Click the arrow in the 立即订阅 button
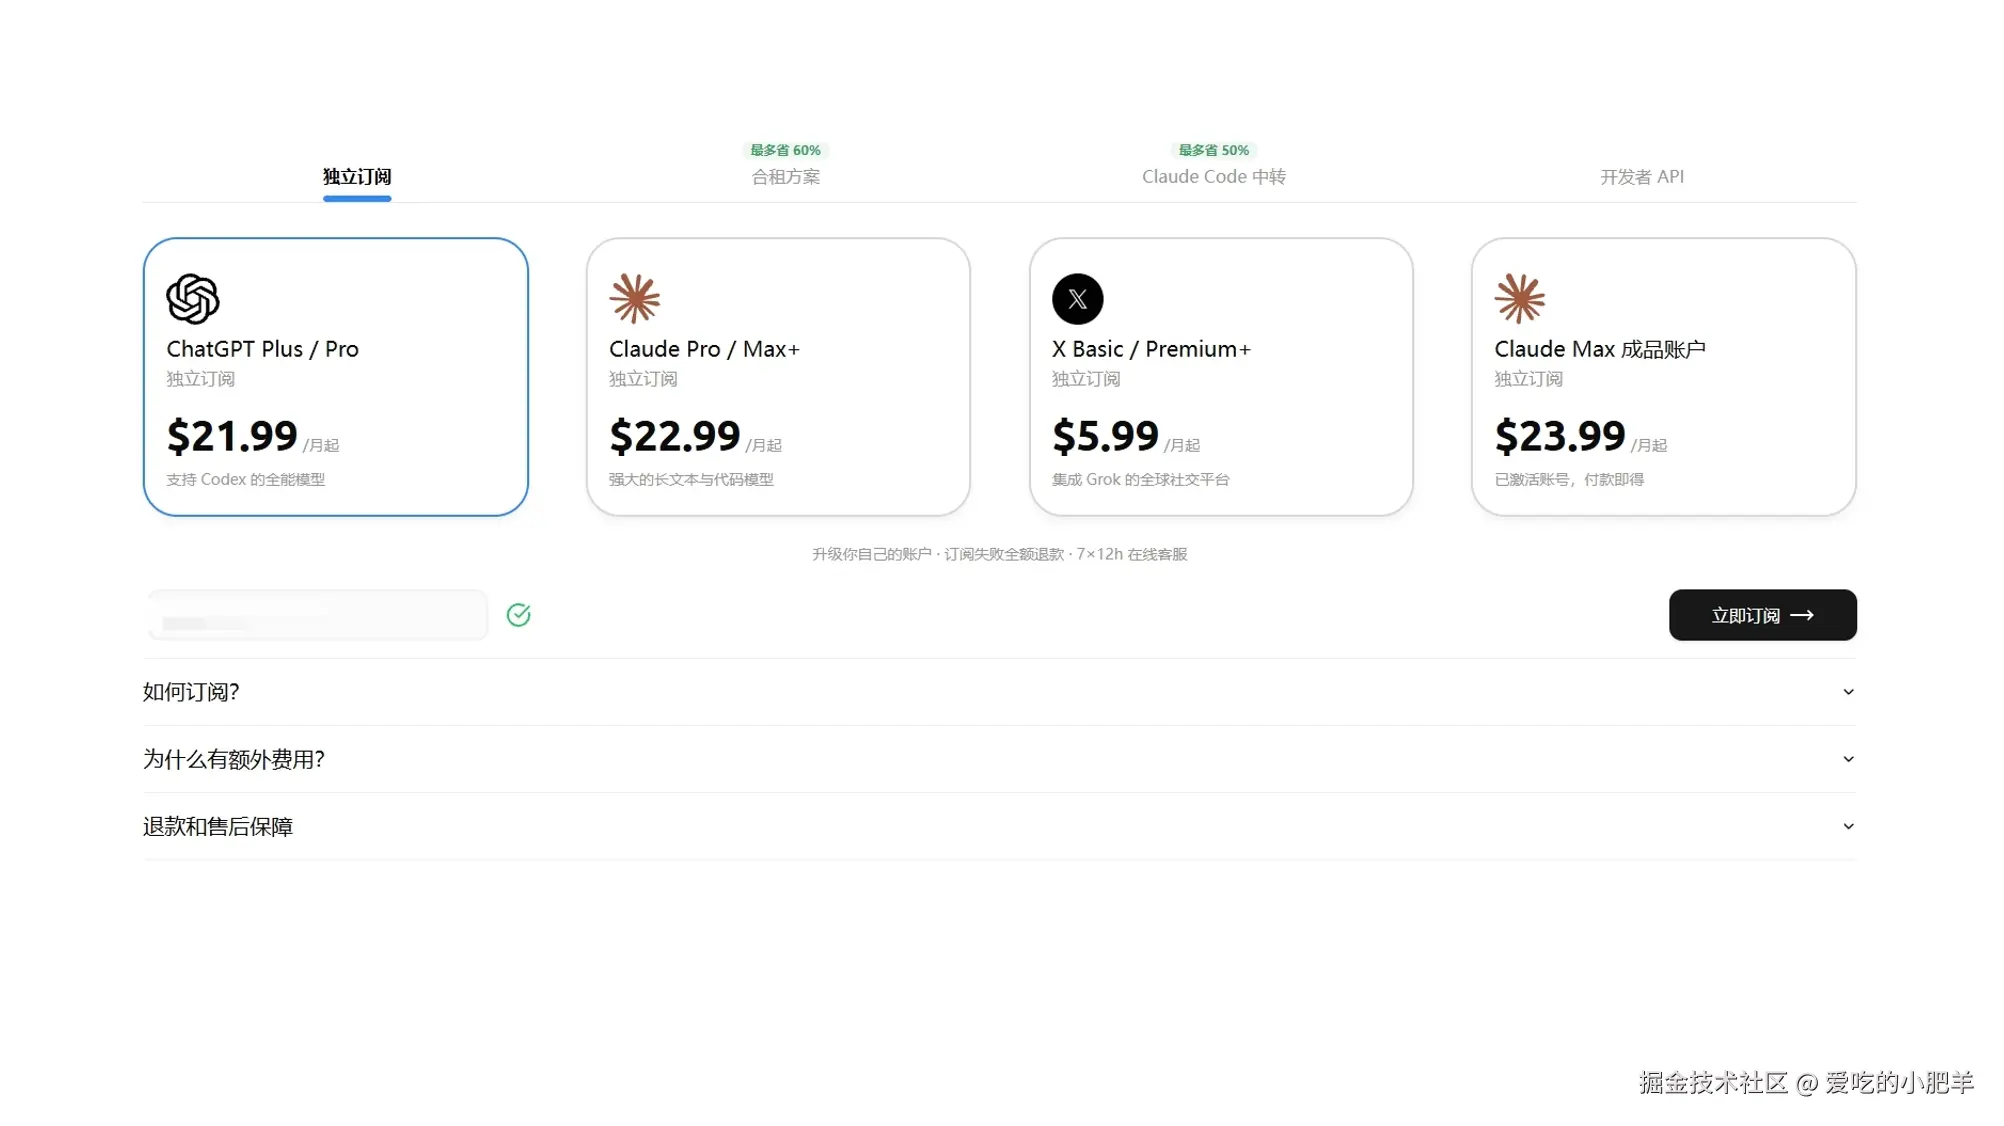The image size is (2004, 1126). pyautogui.click(x=1802, y=616)
